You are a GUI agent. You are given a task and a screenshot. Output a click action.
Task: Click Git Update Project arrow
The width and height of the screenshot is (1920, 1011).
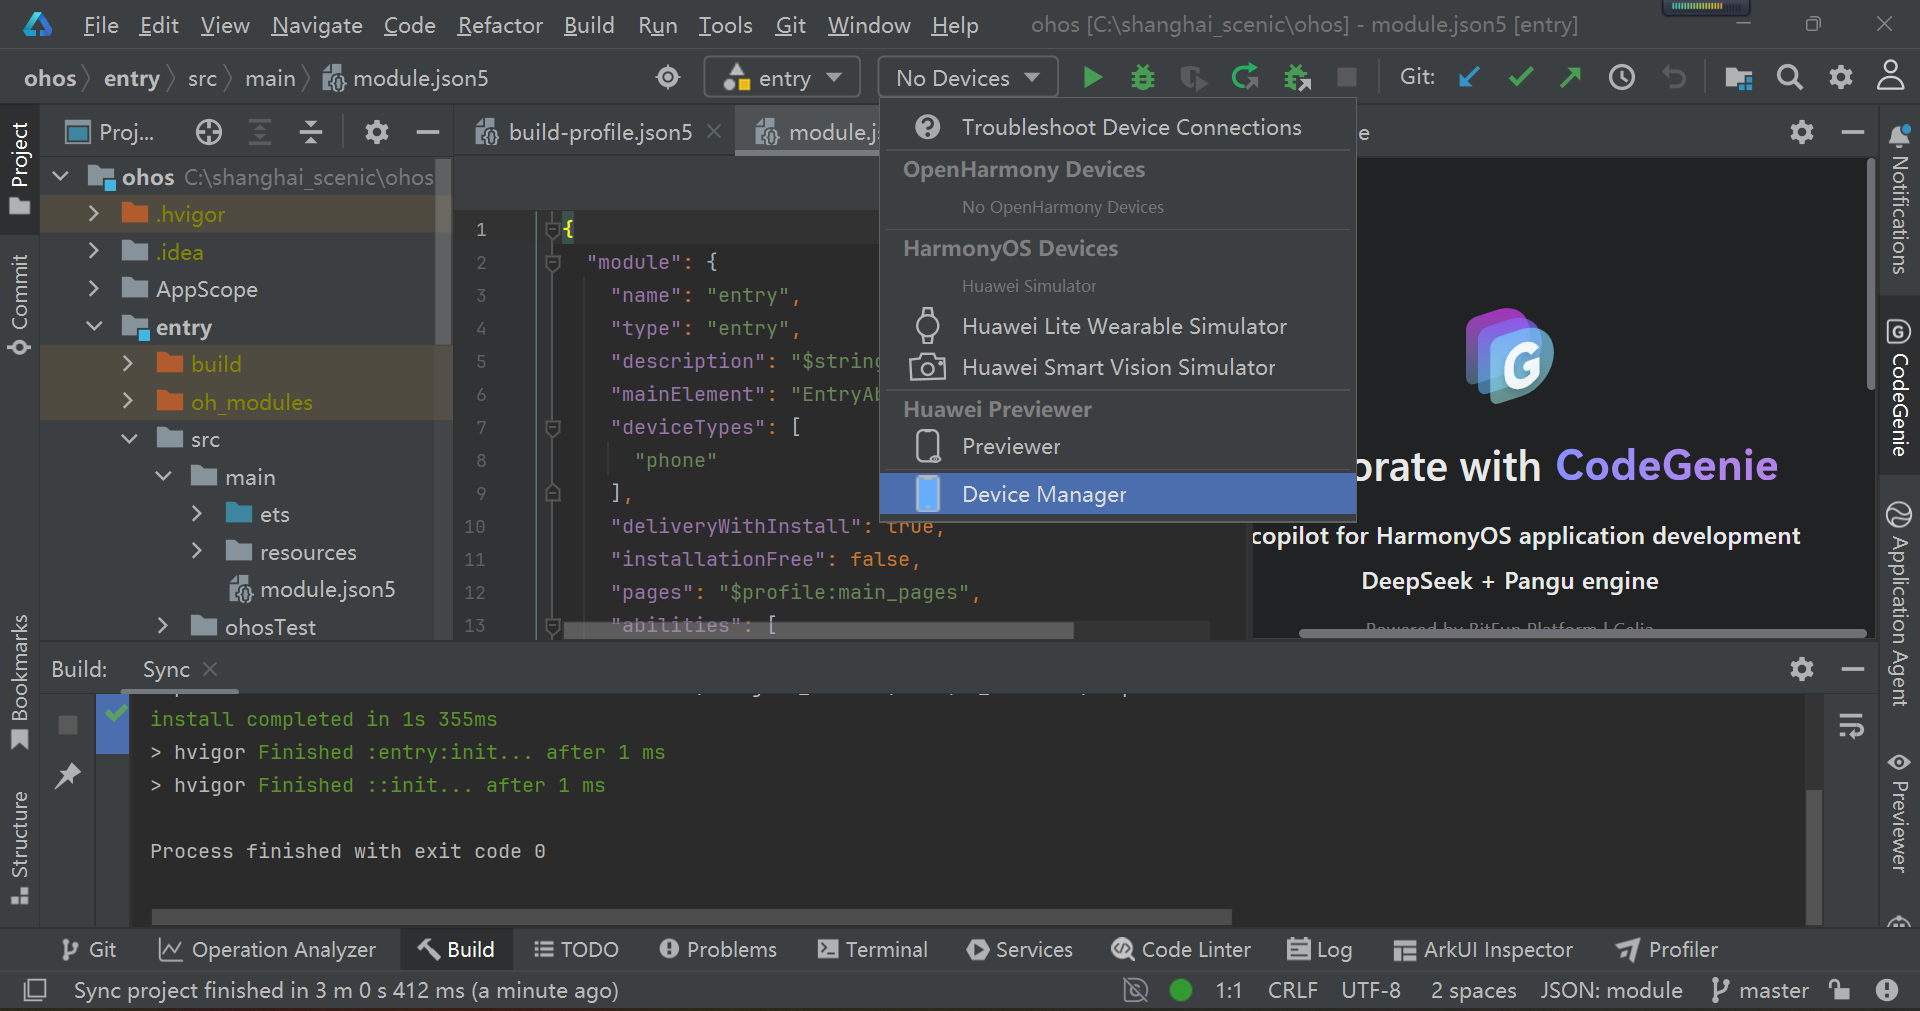1469,77
